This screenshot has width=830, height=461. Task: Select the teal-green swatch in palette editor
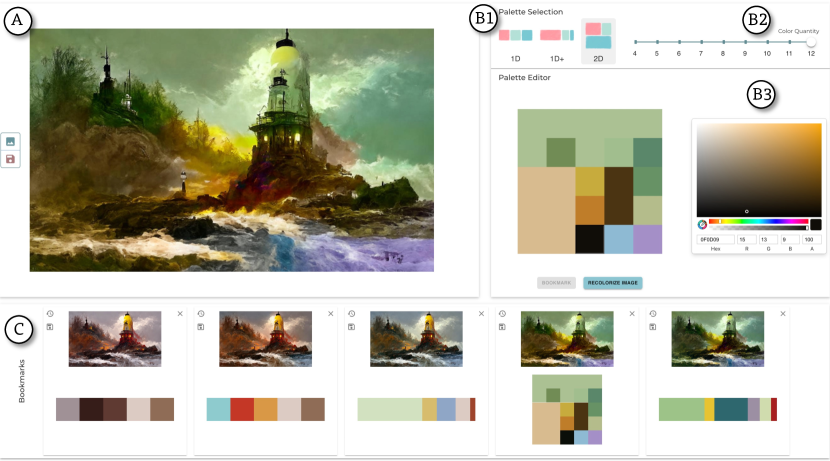[647, 152]
